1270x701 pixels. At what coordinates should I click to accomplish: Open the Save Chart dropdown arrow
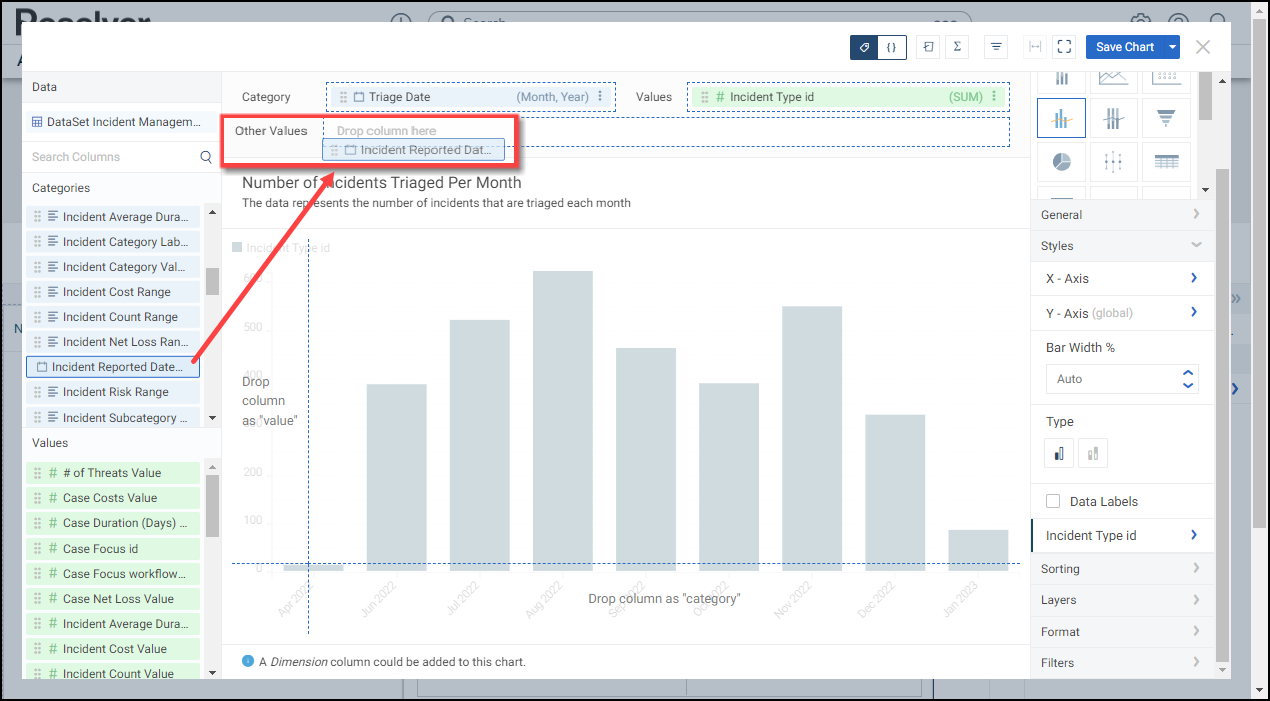coord(1172,47)
